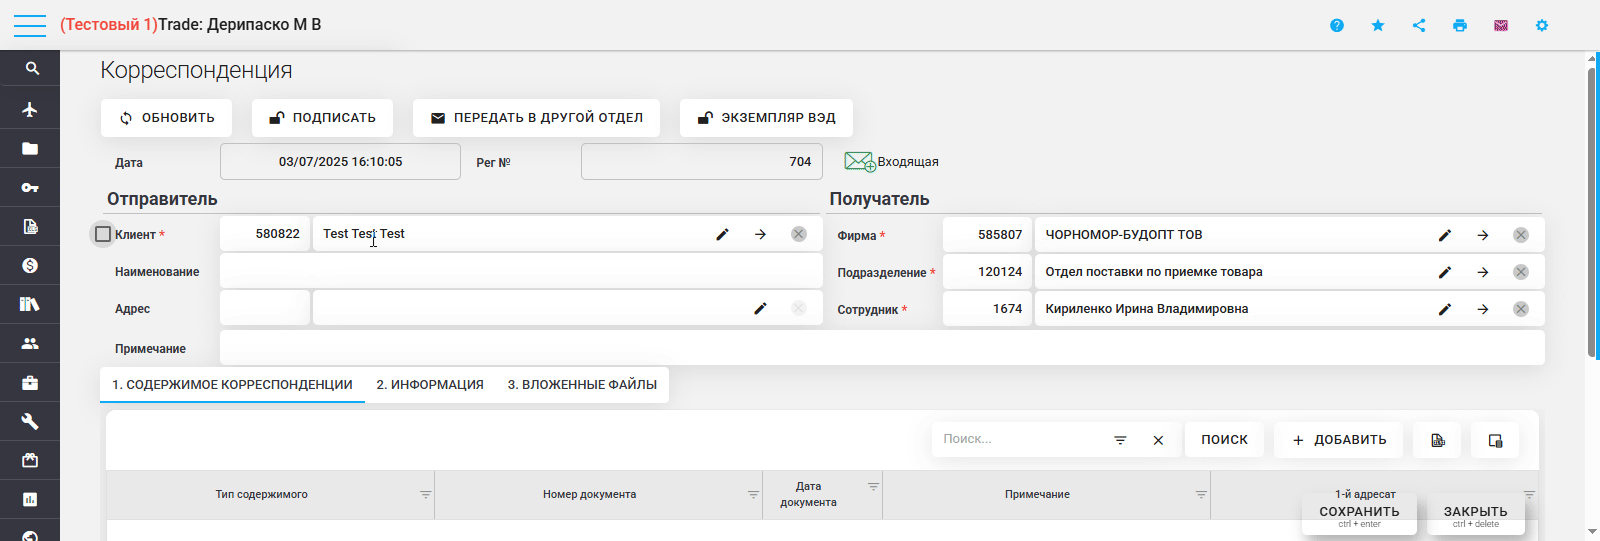Open search filter options icon

pyautogui.click(x=1120, y=440)
